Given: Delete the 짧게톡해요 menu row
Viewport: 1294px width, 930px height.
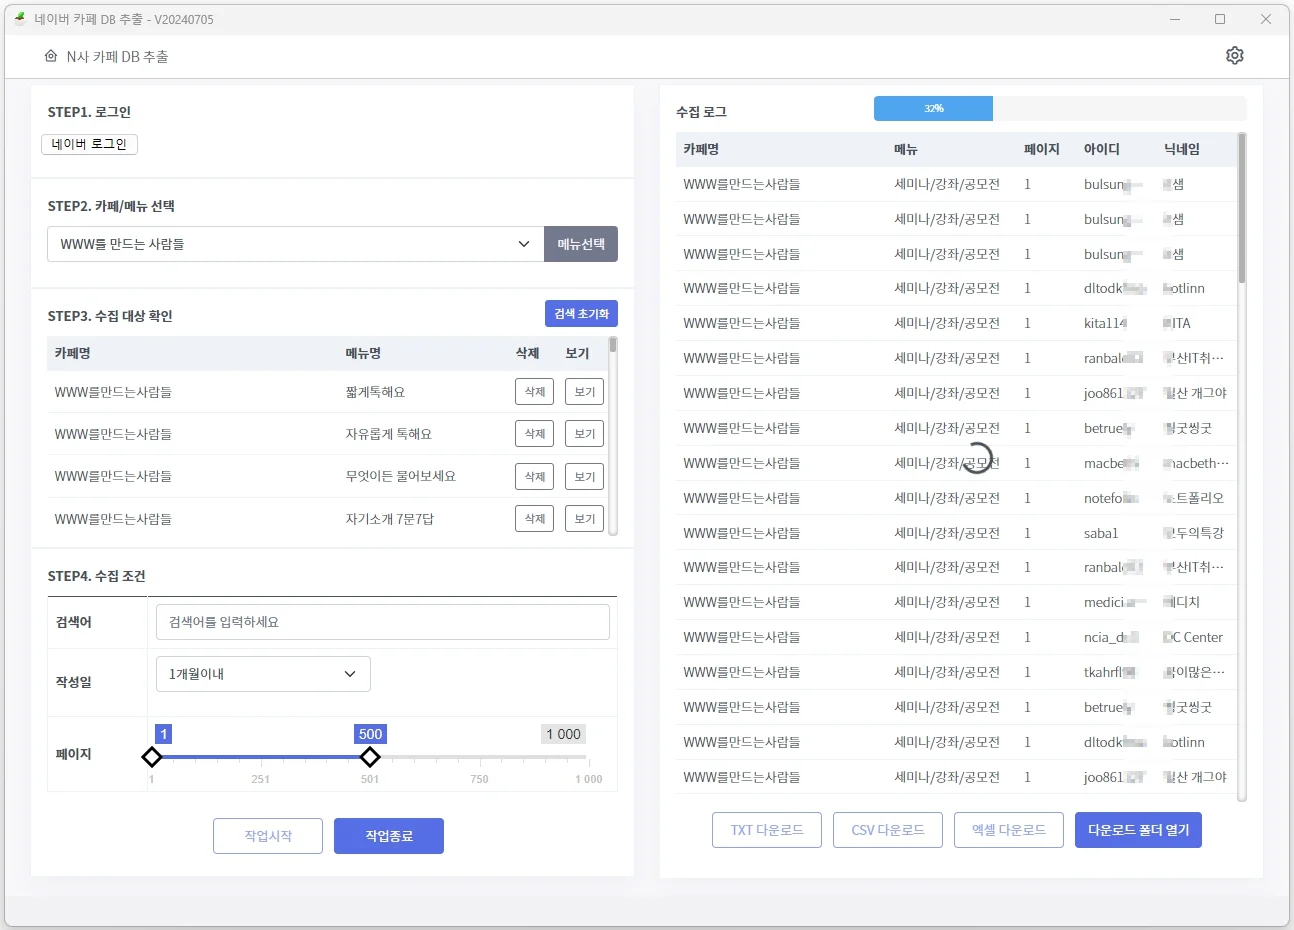Looking at the screenshot, I should click(x=535, y=392).
